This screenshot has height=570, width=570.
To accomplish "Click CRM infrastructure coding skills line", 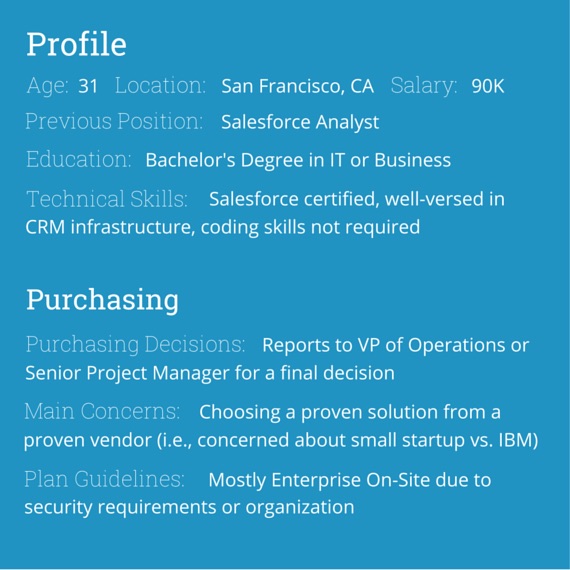I will coord(222,227).
